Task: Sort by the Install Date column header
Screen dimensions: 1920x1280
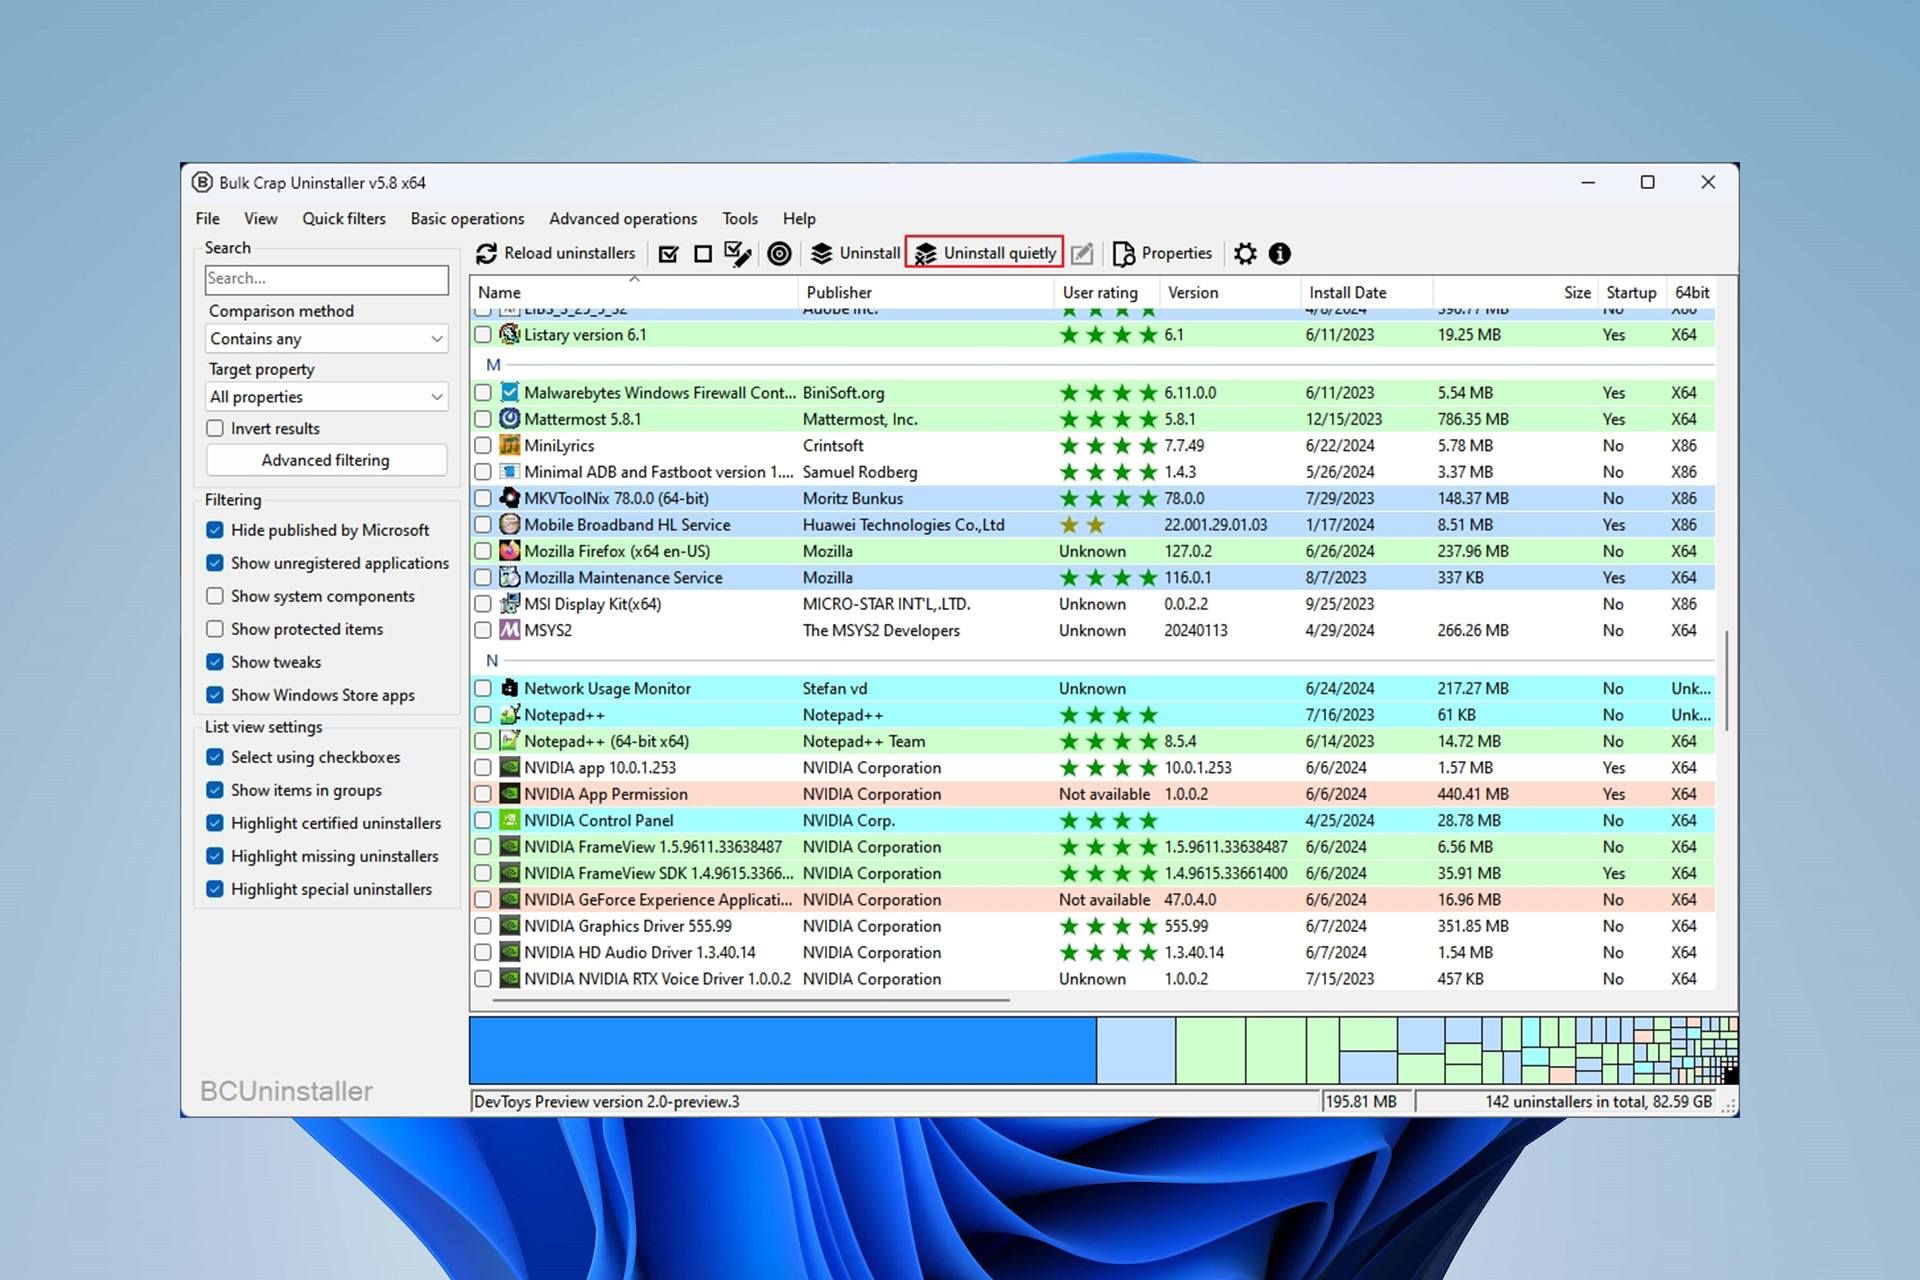Action: [x=1366, y=292]
